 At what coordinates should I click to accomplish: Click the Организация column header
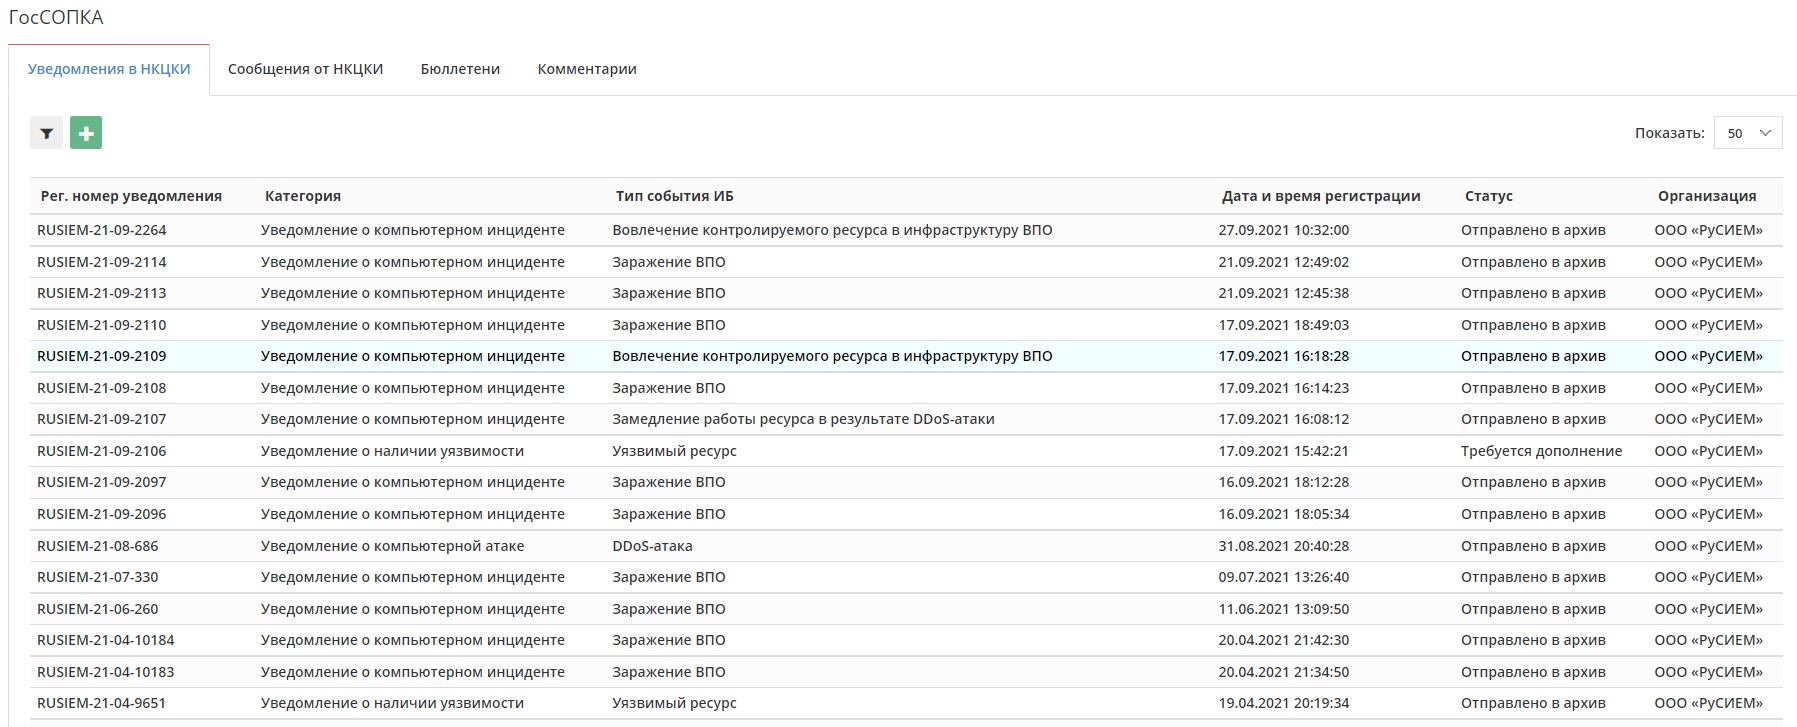pyautogui.click(x=1706, y=196)
